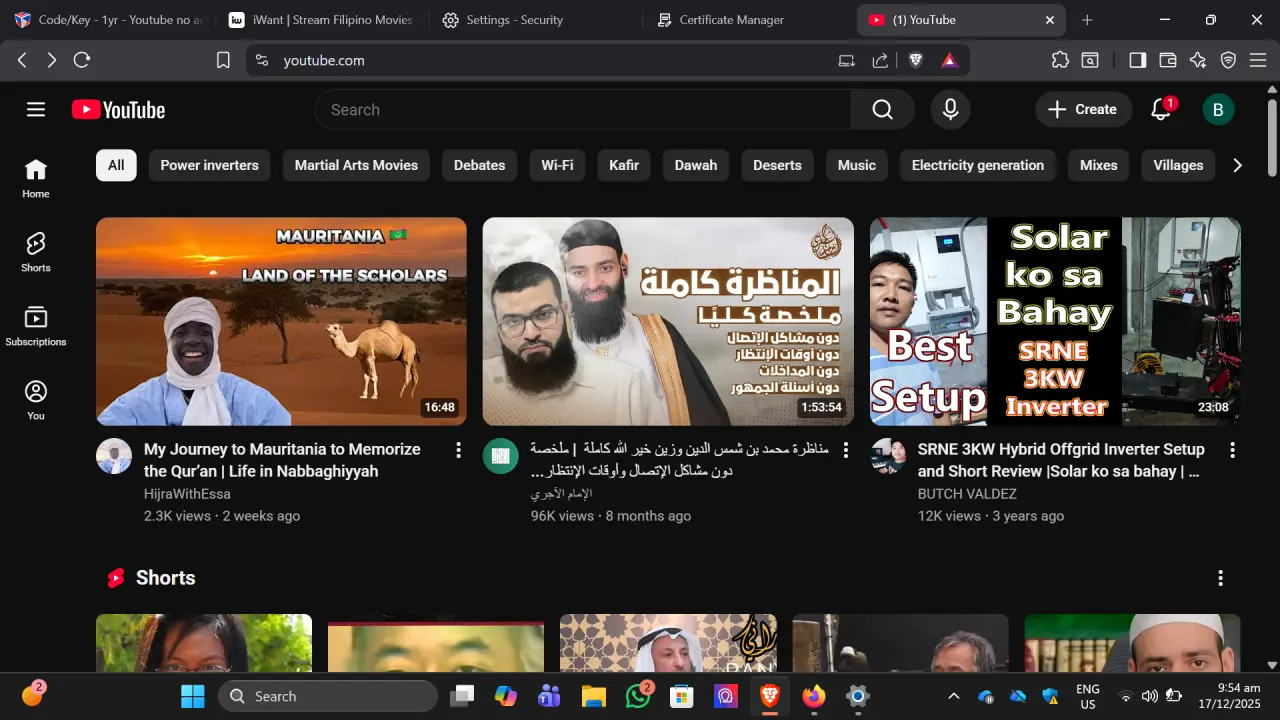Select the Wi-Fi chip
This screenshot has height=720, width=1280.
coord(557,165)
